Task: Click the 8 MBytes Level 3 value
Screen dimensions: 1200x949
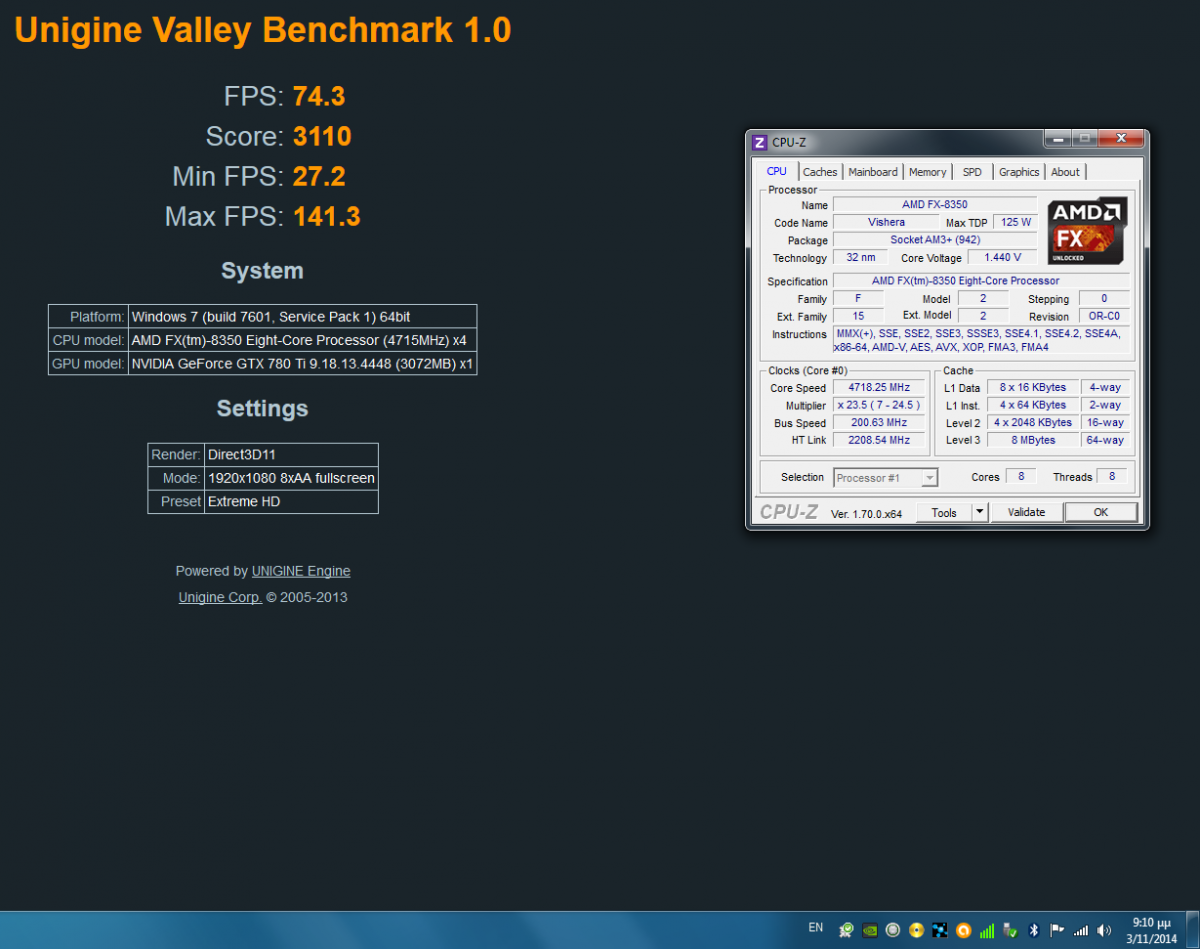Action: 1033,440
